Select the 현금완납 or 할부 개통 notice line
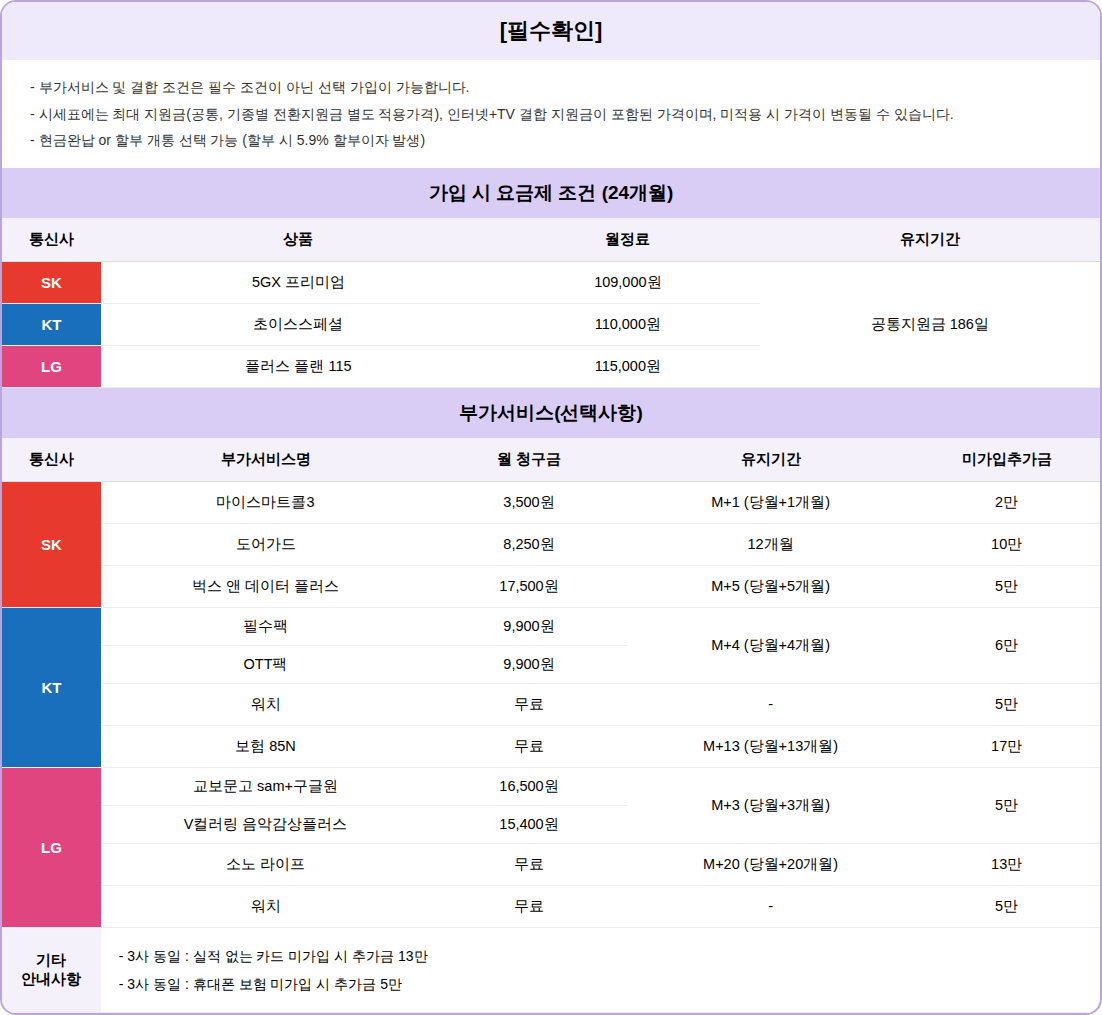Image resolution: width=1102 pixels, height=1015 pixels. (x=228, y=141)
